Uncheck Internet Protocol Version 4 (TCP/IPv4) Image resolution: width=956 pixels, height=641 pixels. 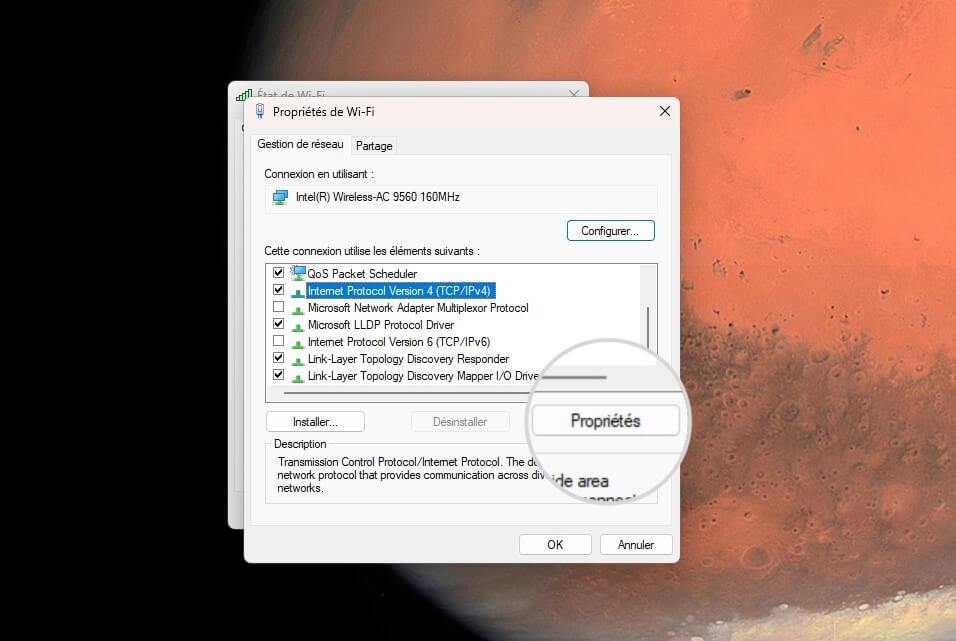279,290
